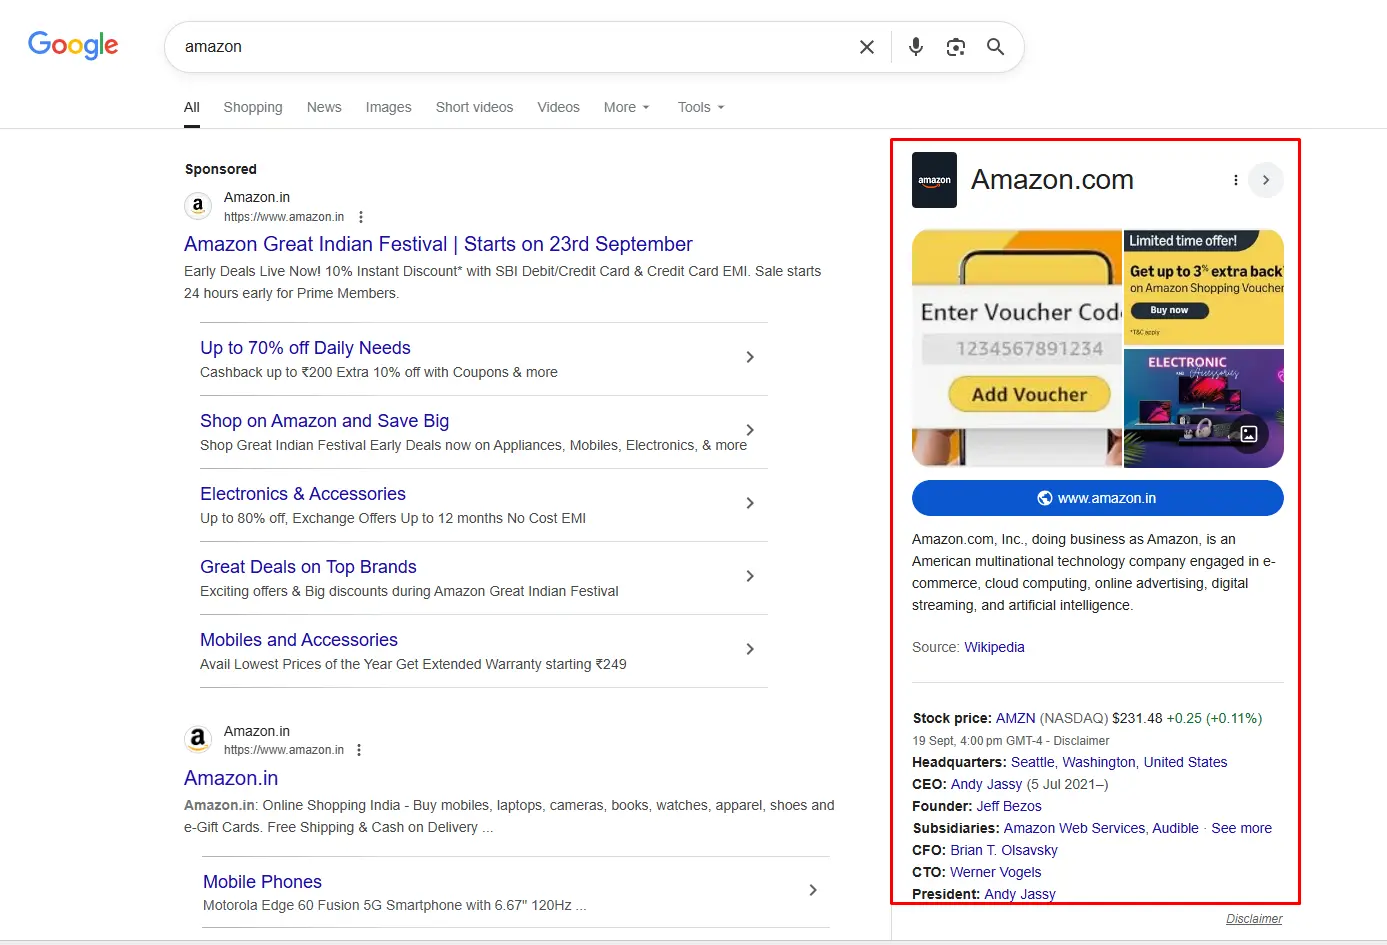1387x945 pixels.
Task: Click the Amazon logo in knowledge panel
Action: (934, 180)
